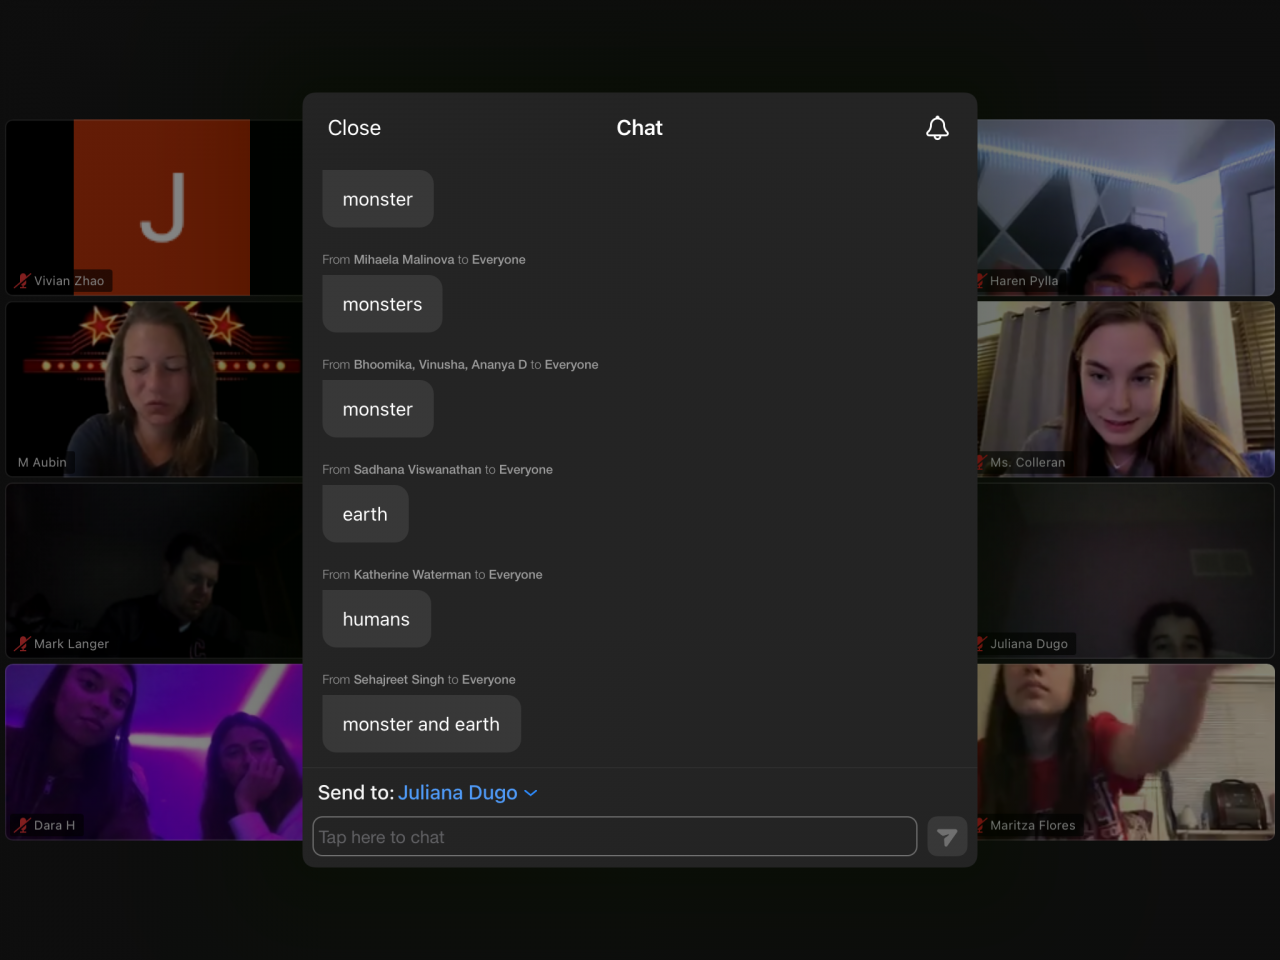Image resolution: width=1280 pixels, height=960 pixels.
Task: Tap the chat message input field
Action: coord(614,837)
